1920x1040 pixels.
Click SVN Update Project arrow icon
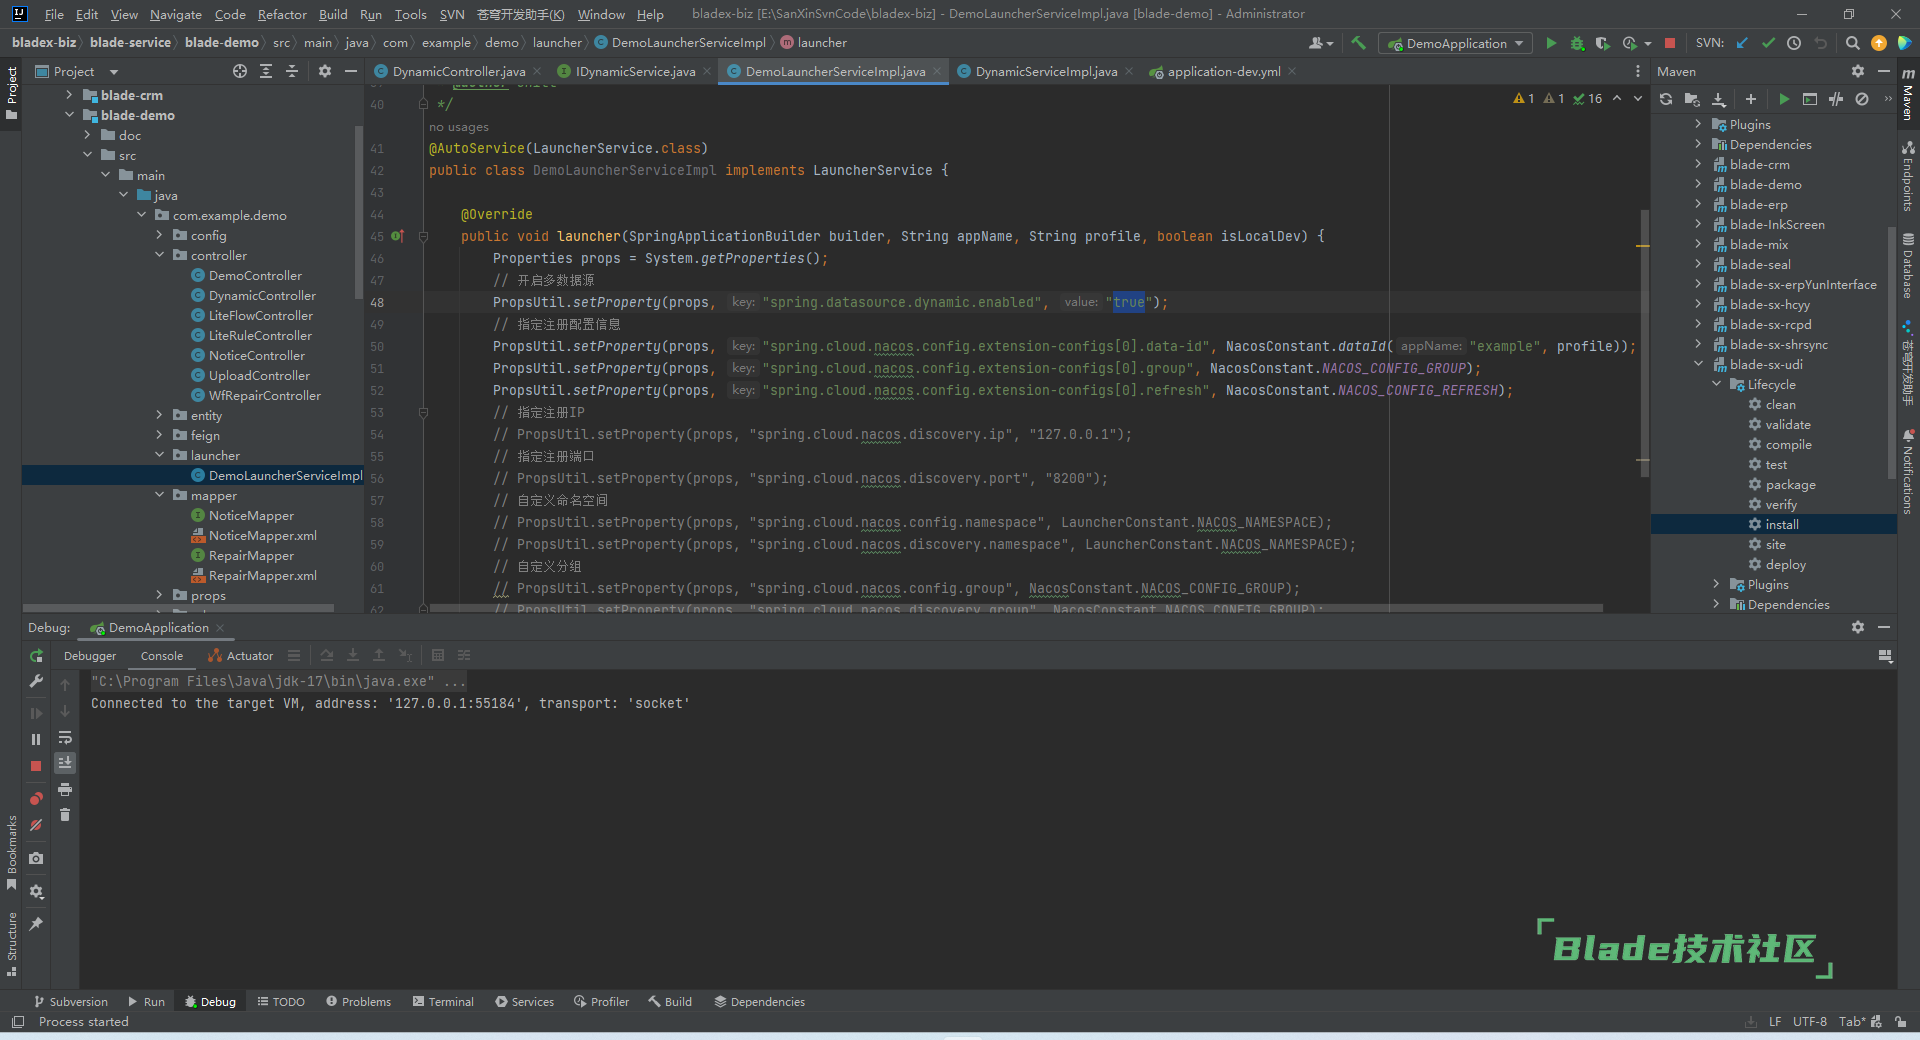[1742, 43]
